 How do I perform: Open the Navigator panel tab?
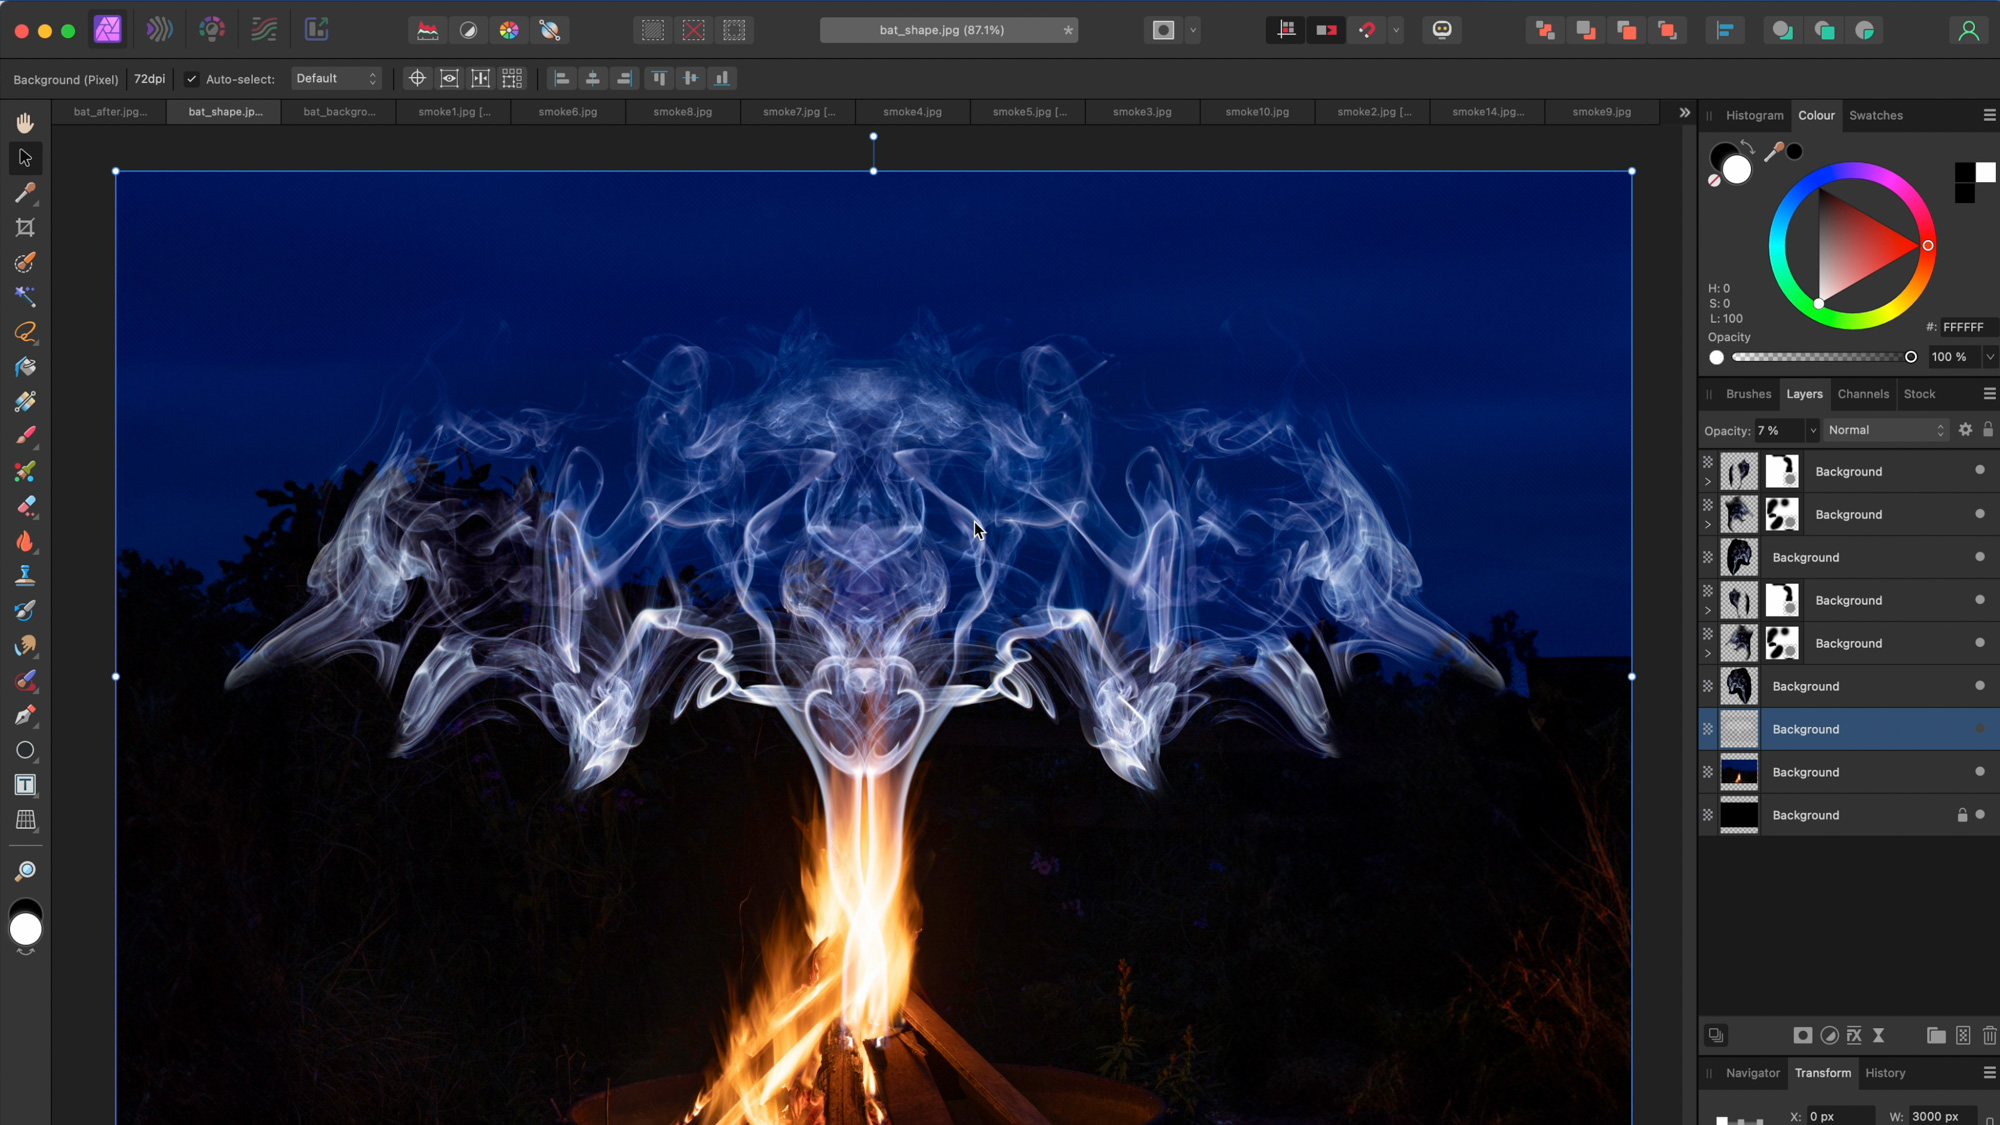coord(1752,1073)
